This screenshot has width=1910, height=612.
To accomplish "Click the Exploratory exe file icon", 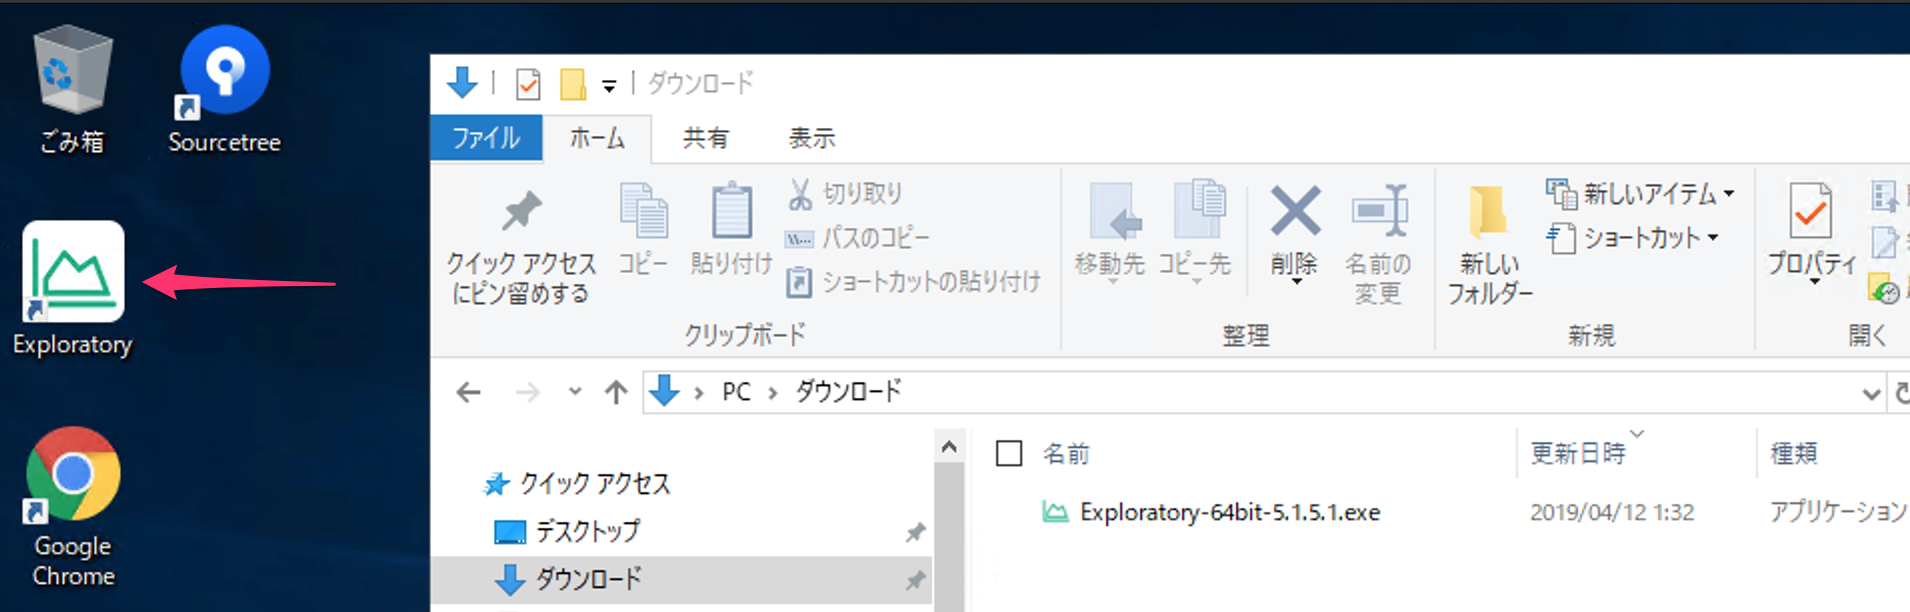I will tap(1055, 512).
